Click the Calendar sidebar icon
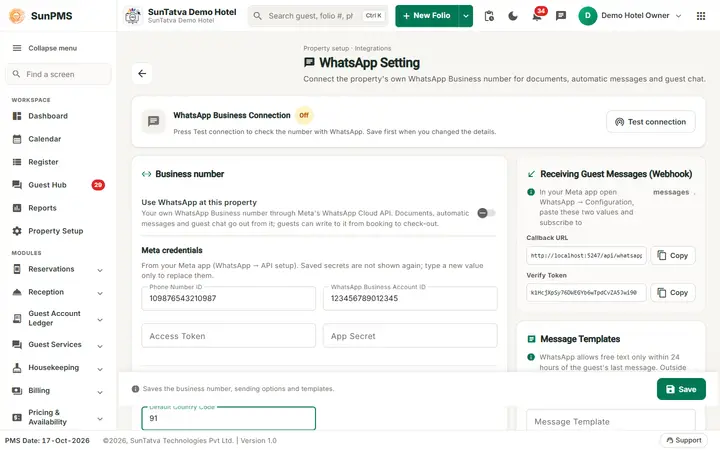This screenshot has width=720, height=450. [17, 139]
